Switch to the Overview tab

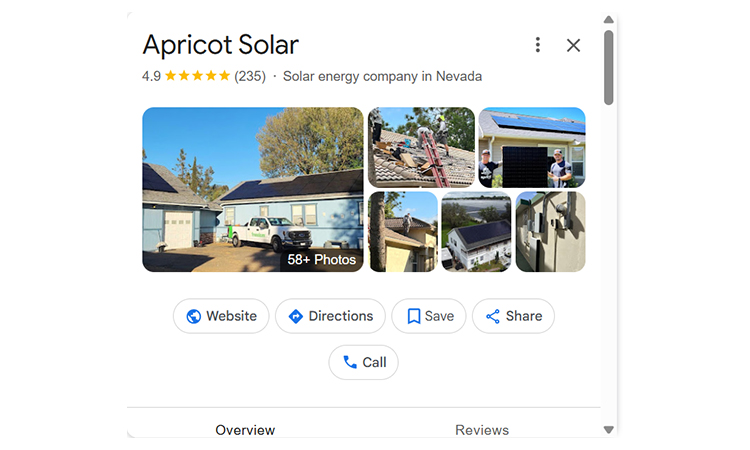tap(245, 430)
